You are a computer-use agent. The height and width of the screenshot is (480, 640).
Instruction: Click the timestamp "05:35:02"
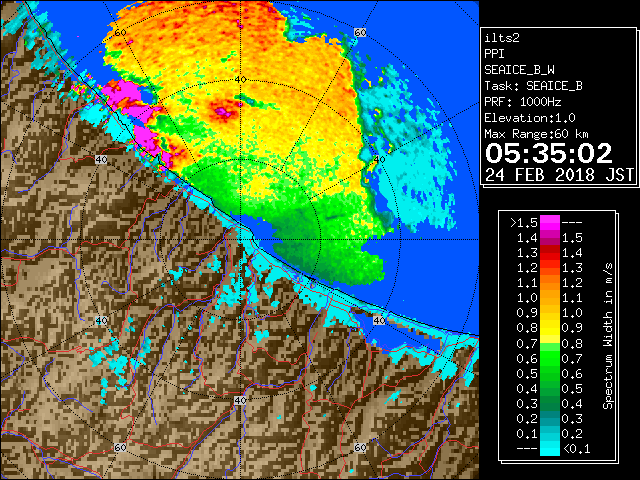point(549,153)
